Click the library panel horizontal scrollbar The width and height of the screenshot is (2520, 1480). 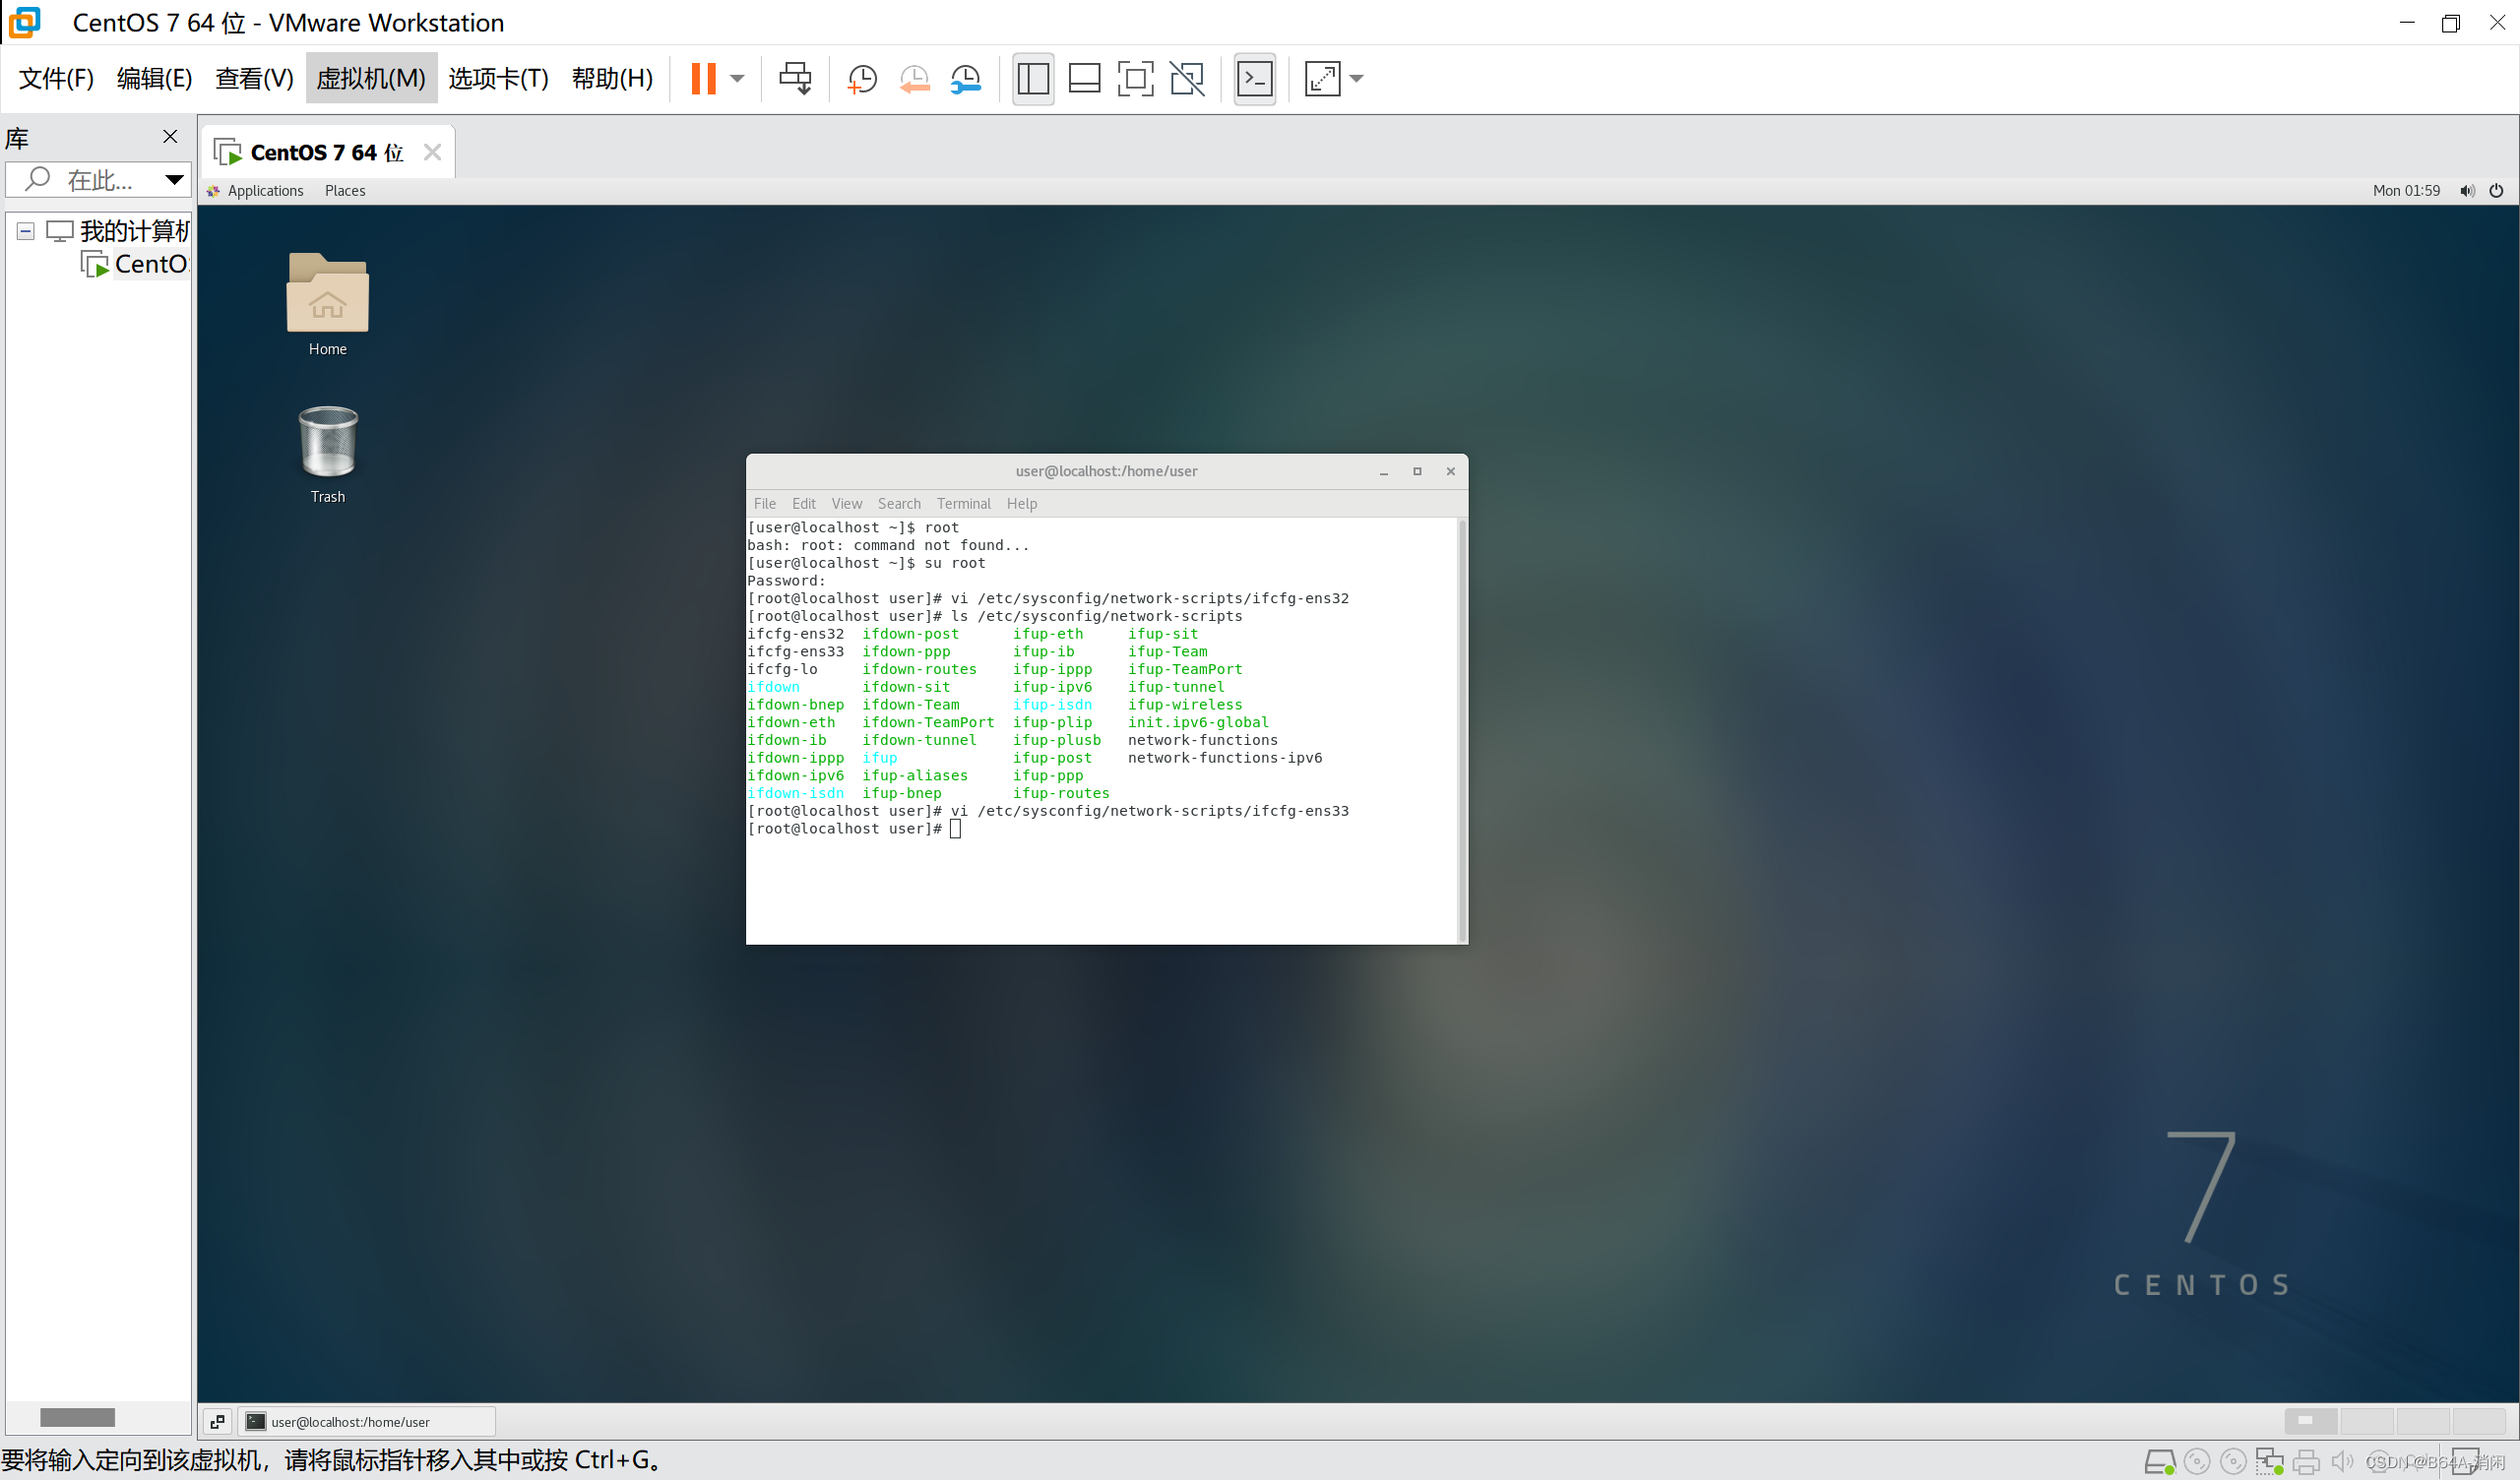click(78, 1417)
